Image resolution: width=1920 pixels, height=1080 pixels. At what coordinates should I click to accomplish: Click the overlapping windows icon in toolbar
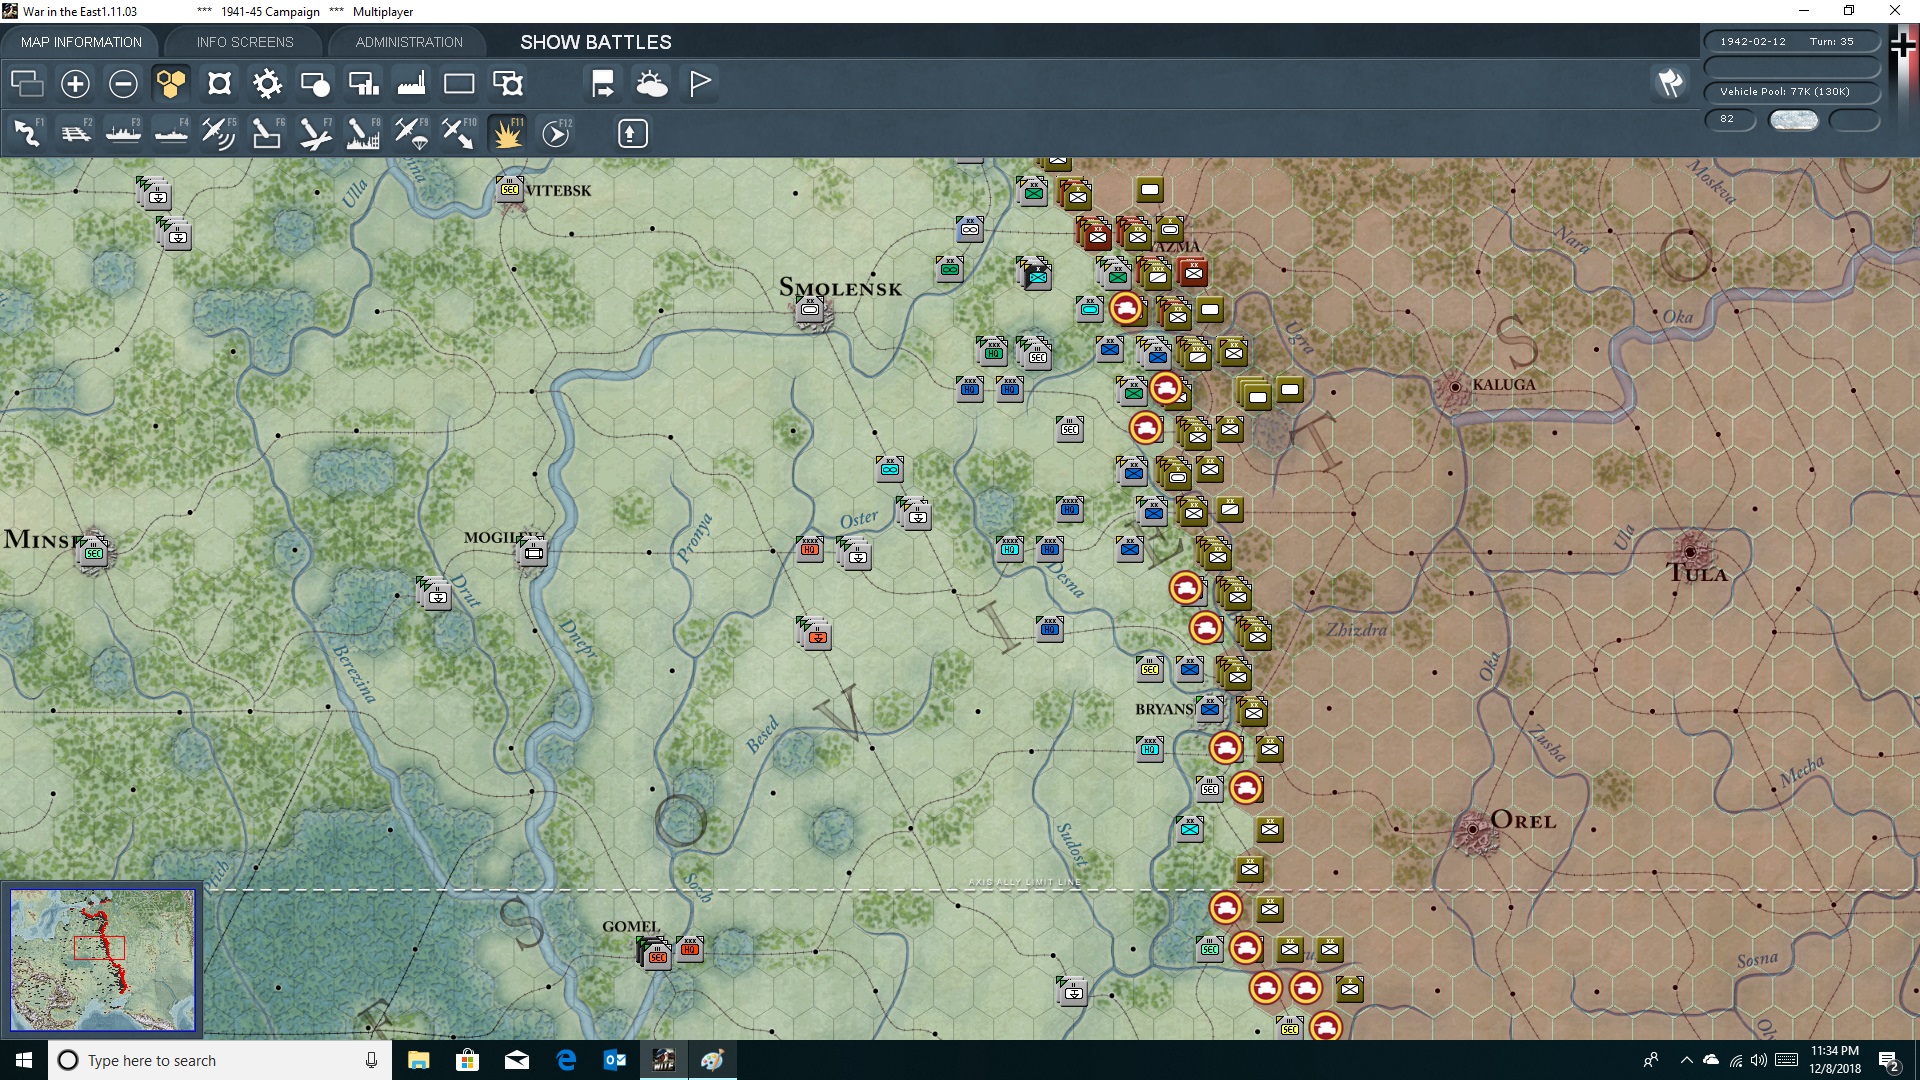click(x=27, y=84)
